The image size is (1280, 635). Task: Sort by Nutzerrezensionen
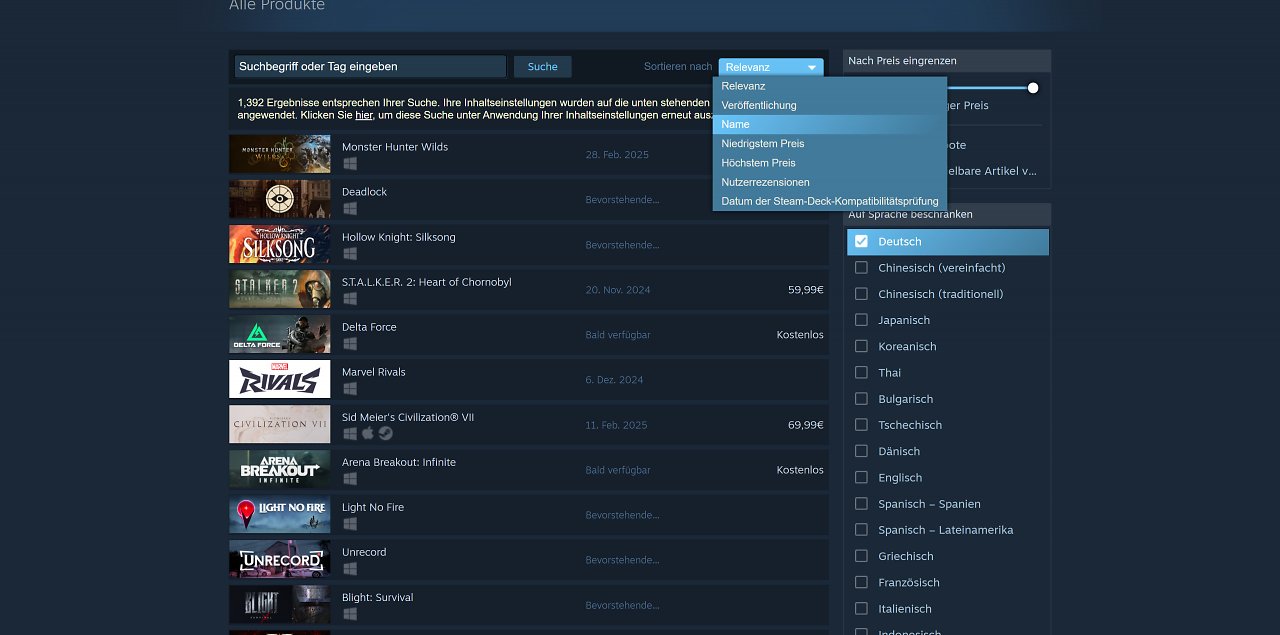coord(830,182)
